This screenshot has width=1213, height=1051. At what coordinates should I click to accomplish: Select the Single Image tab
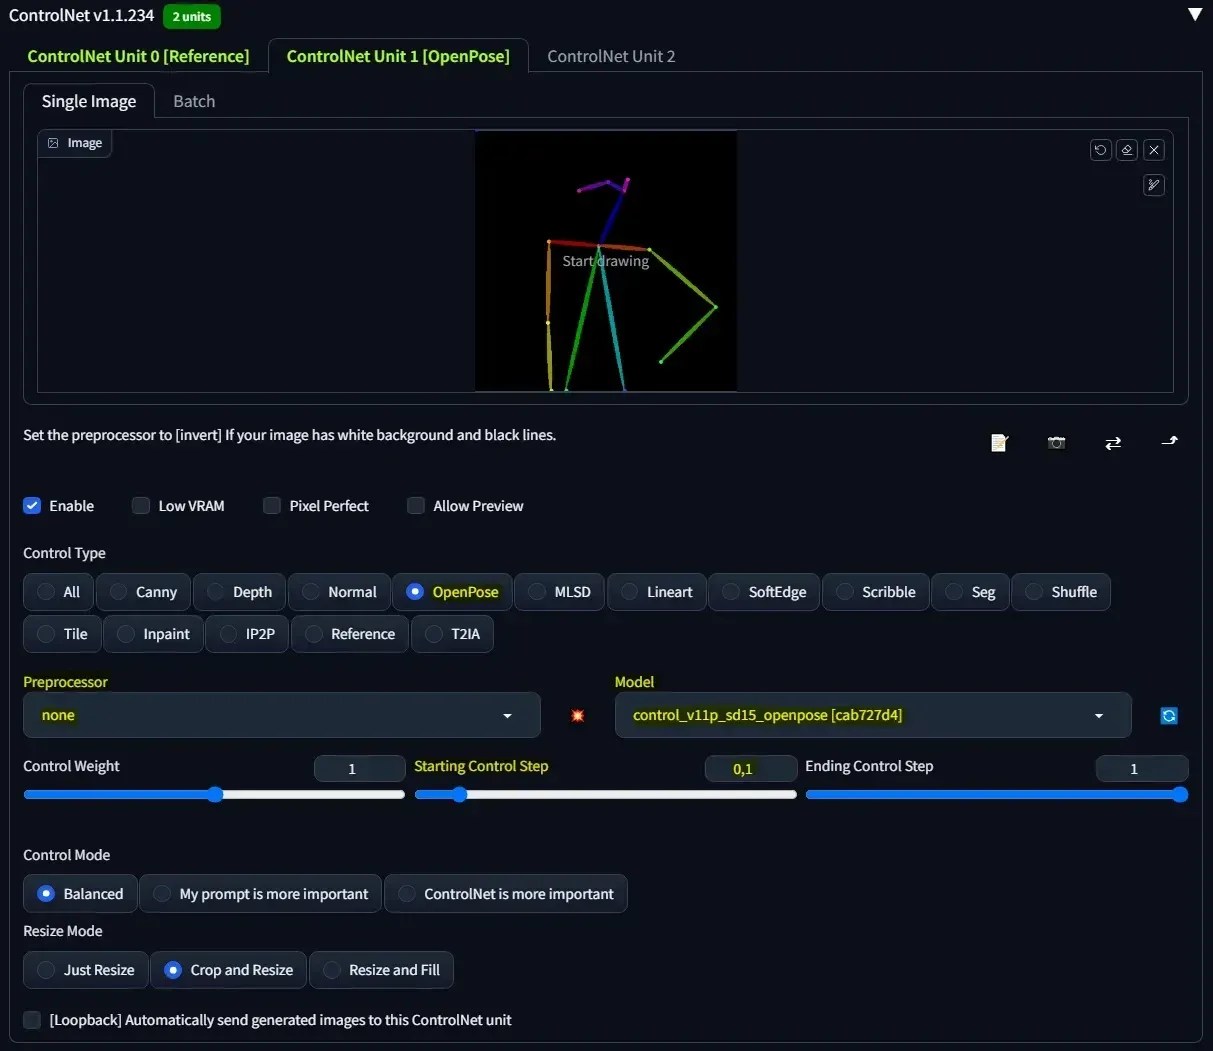[89, 101]
